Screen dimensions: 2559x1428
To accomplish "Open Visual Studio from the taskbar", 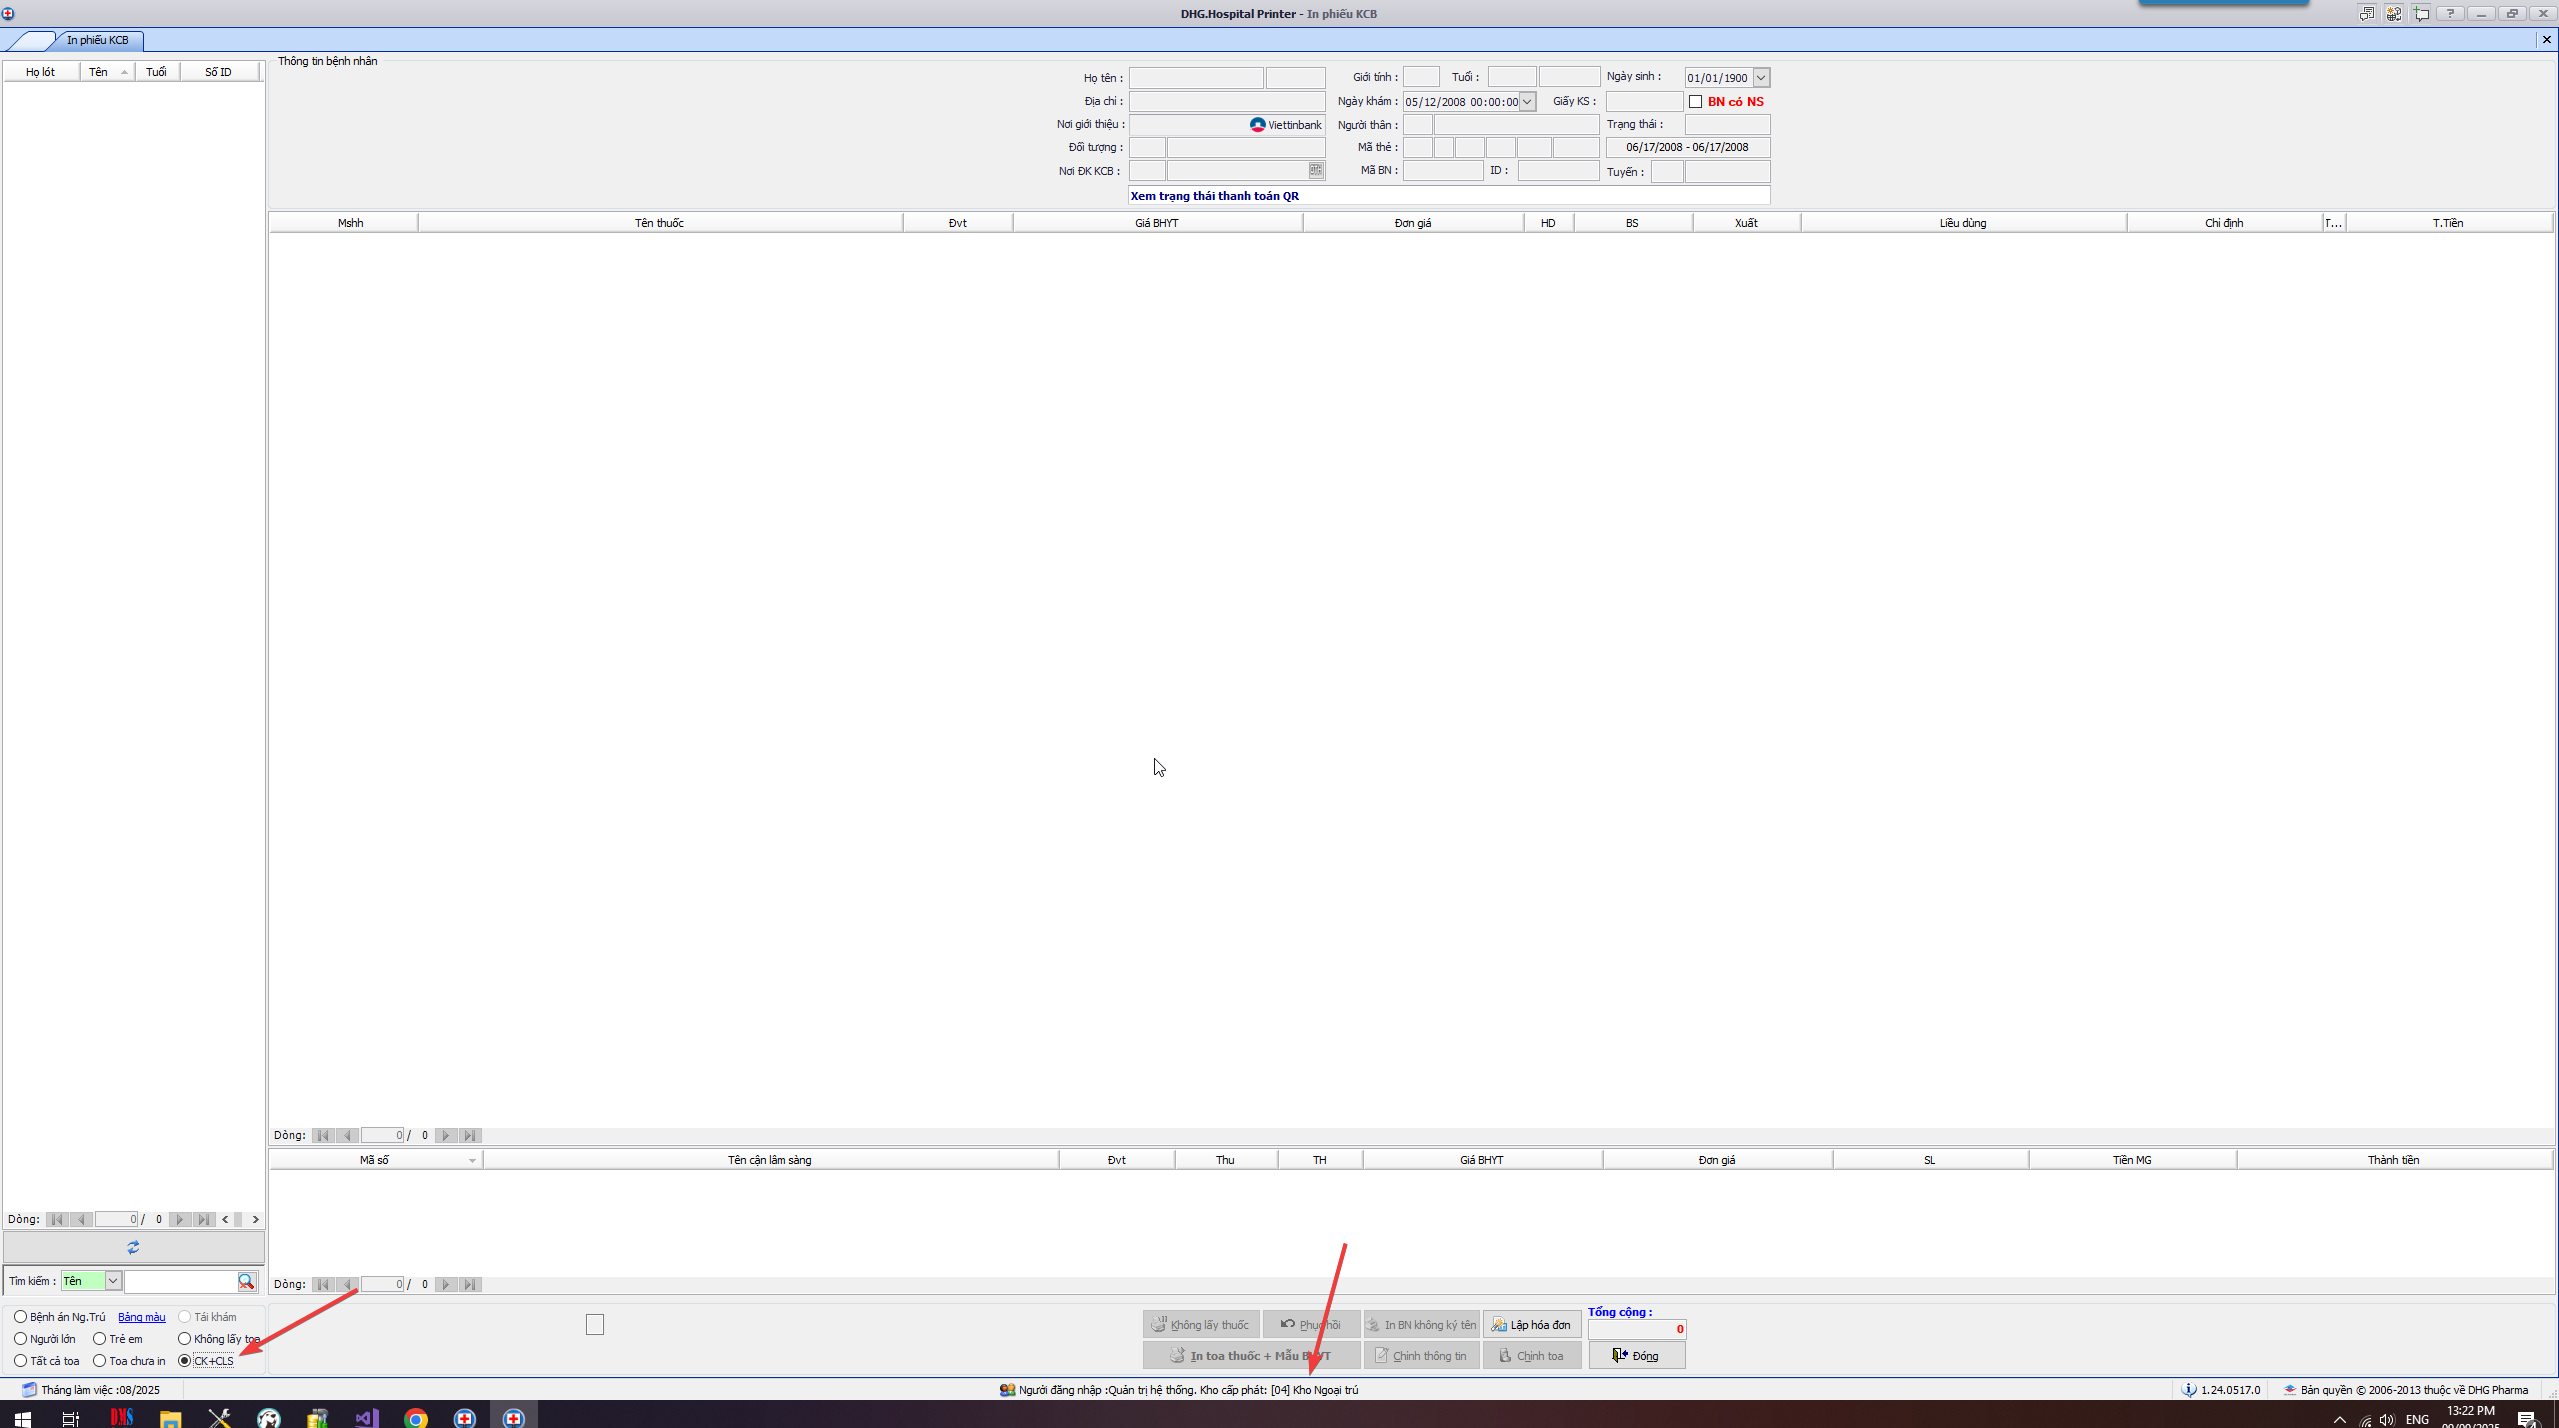I will (x=367, y=1417).
